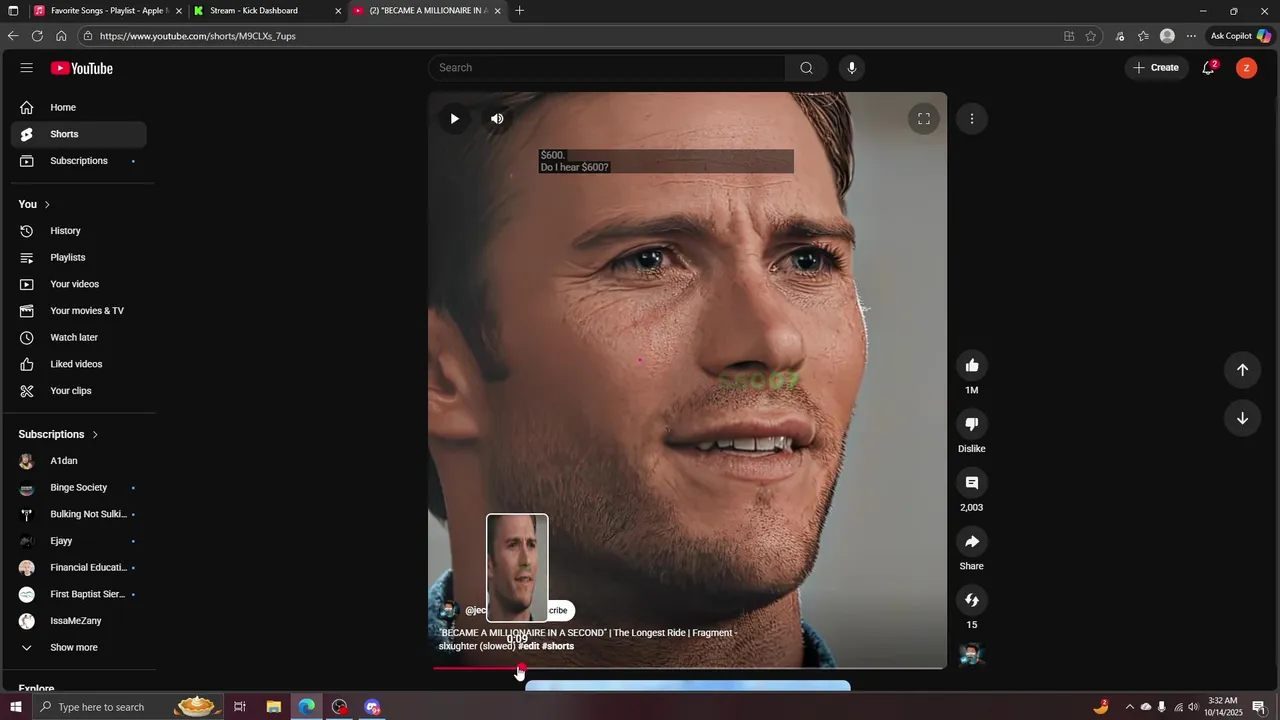This screenshot has height=720, width=1280.
Task: Close the Kick Dashboard tab
Action: pyautogui.click(x=338, y=11)
